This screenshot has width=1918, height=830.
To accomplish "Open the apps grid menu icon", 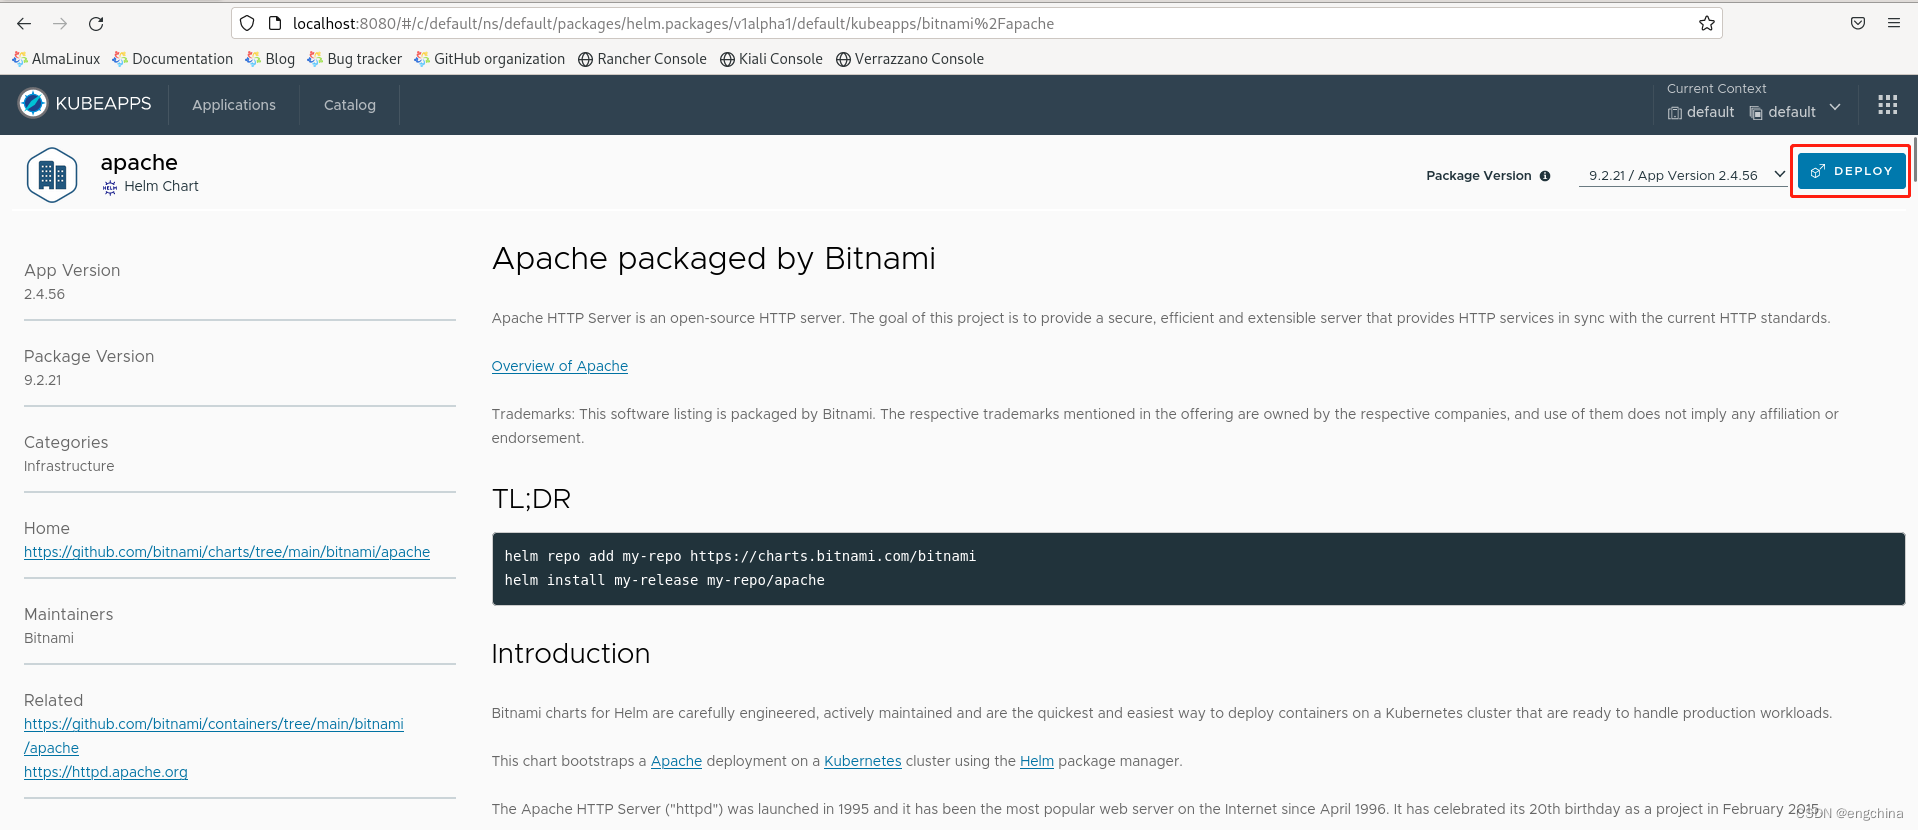I will 1887,105.
